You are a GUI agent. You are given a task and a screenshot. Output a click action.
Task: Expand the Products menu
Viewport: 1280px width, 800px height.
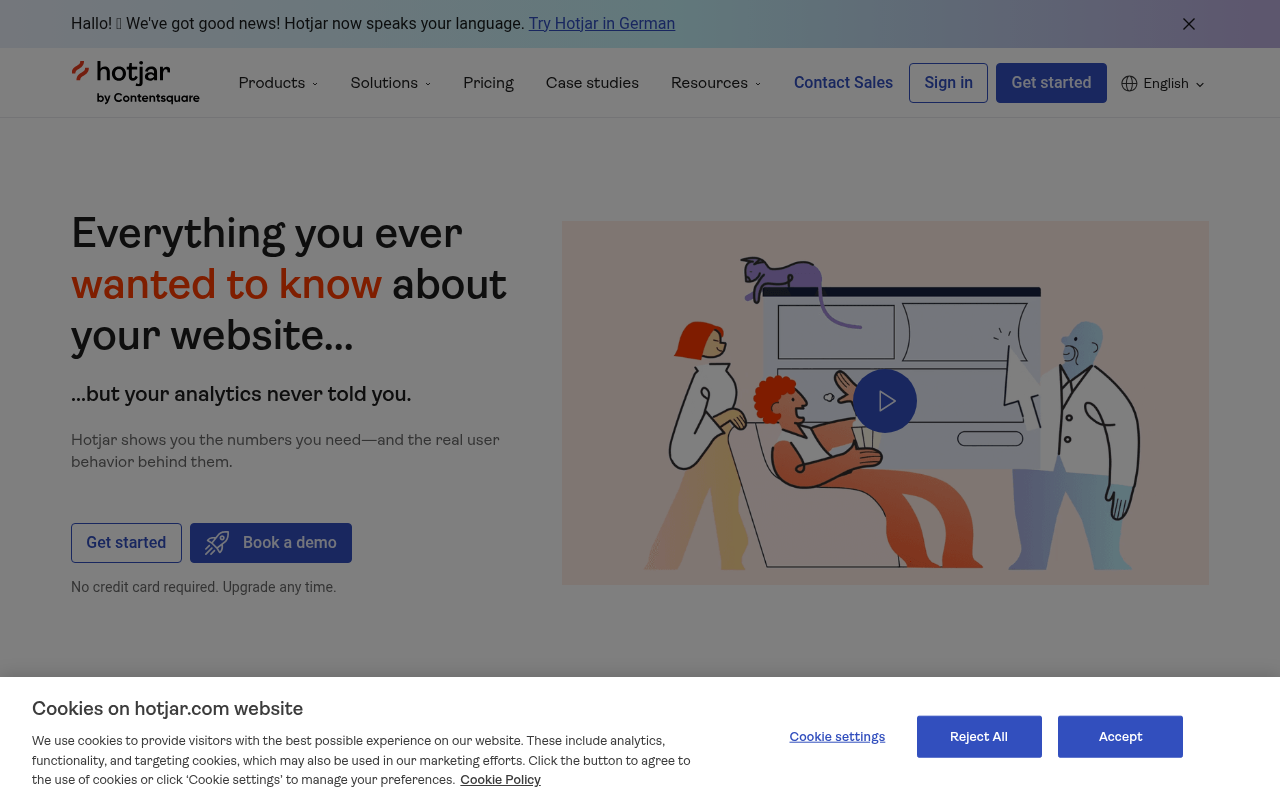click(x=278, y=83)
